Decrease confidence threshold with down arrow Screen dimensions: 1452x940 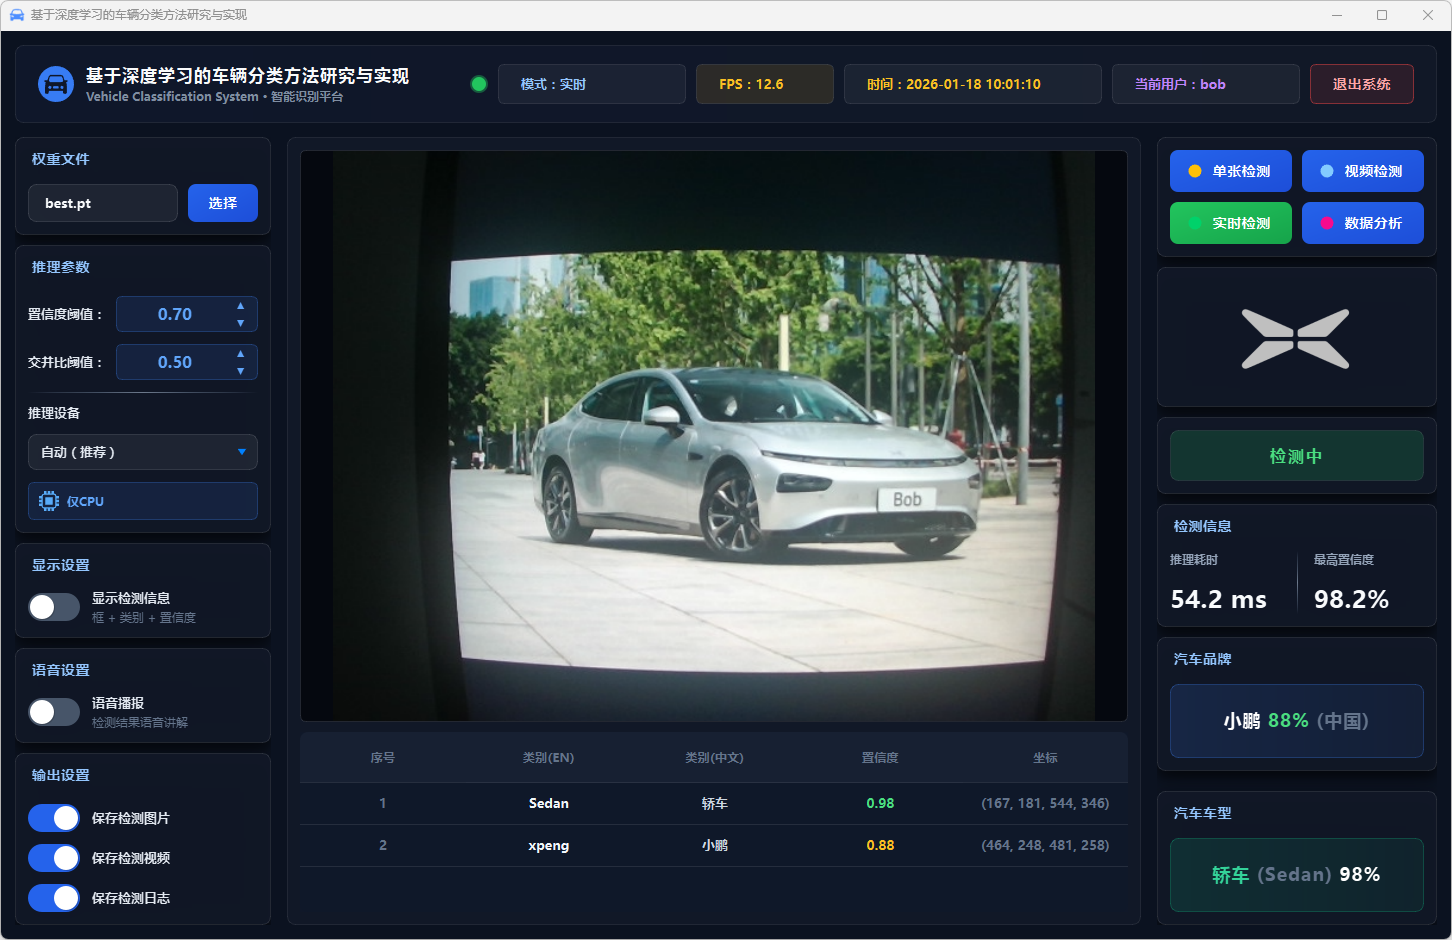coord(240,323)
